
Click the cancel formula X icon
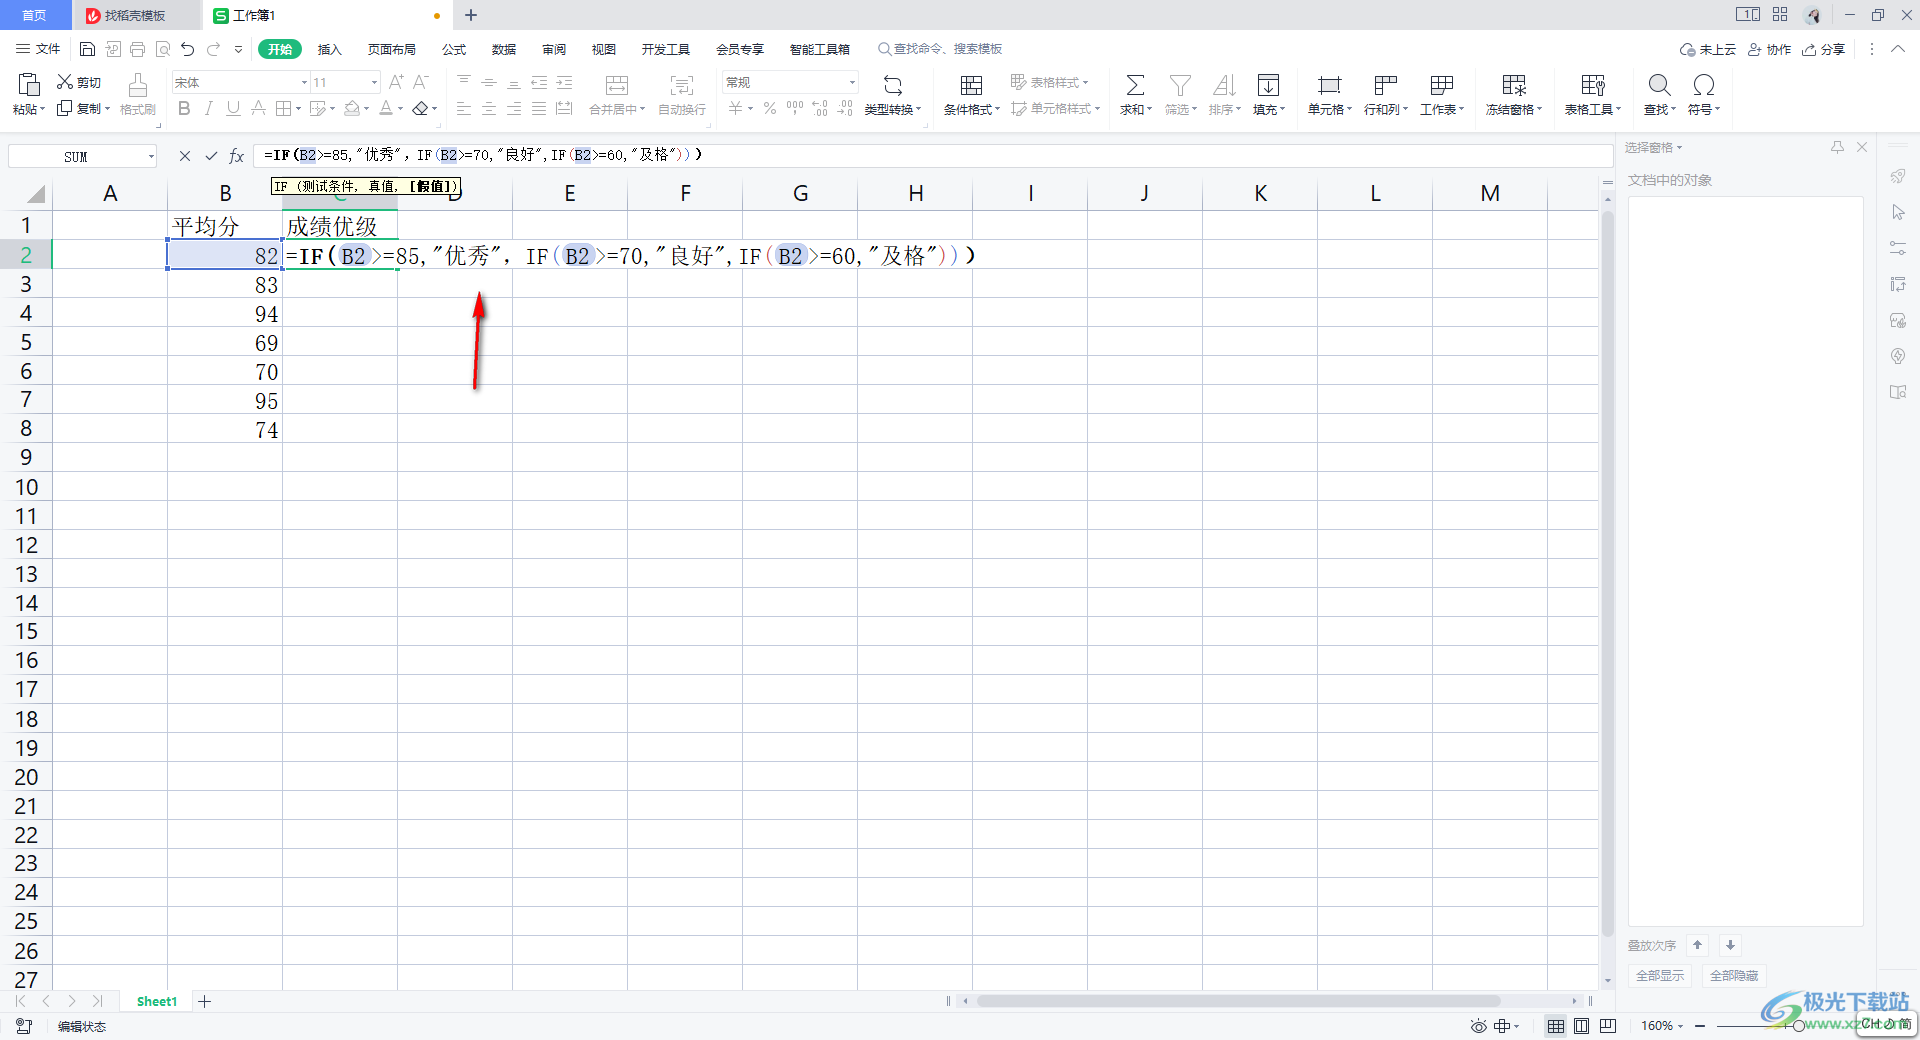click(x=185, y=156)
